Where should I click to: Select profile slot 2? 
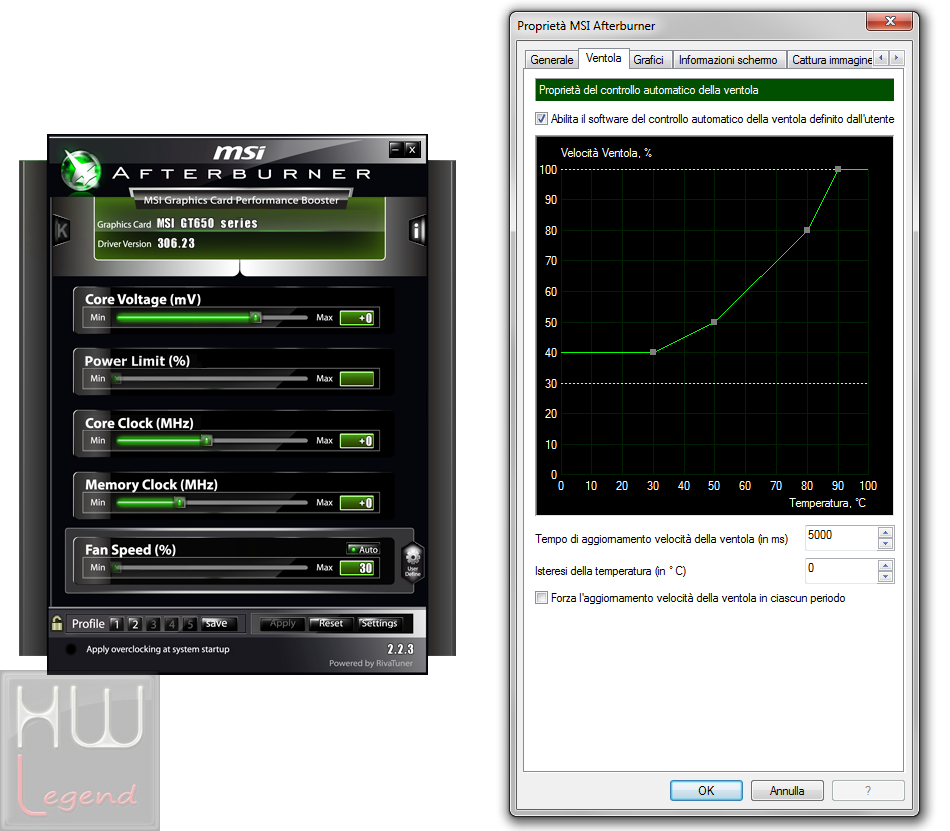135,624
